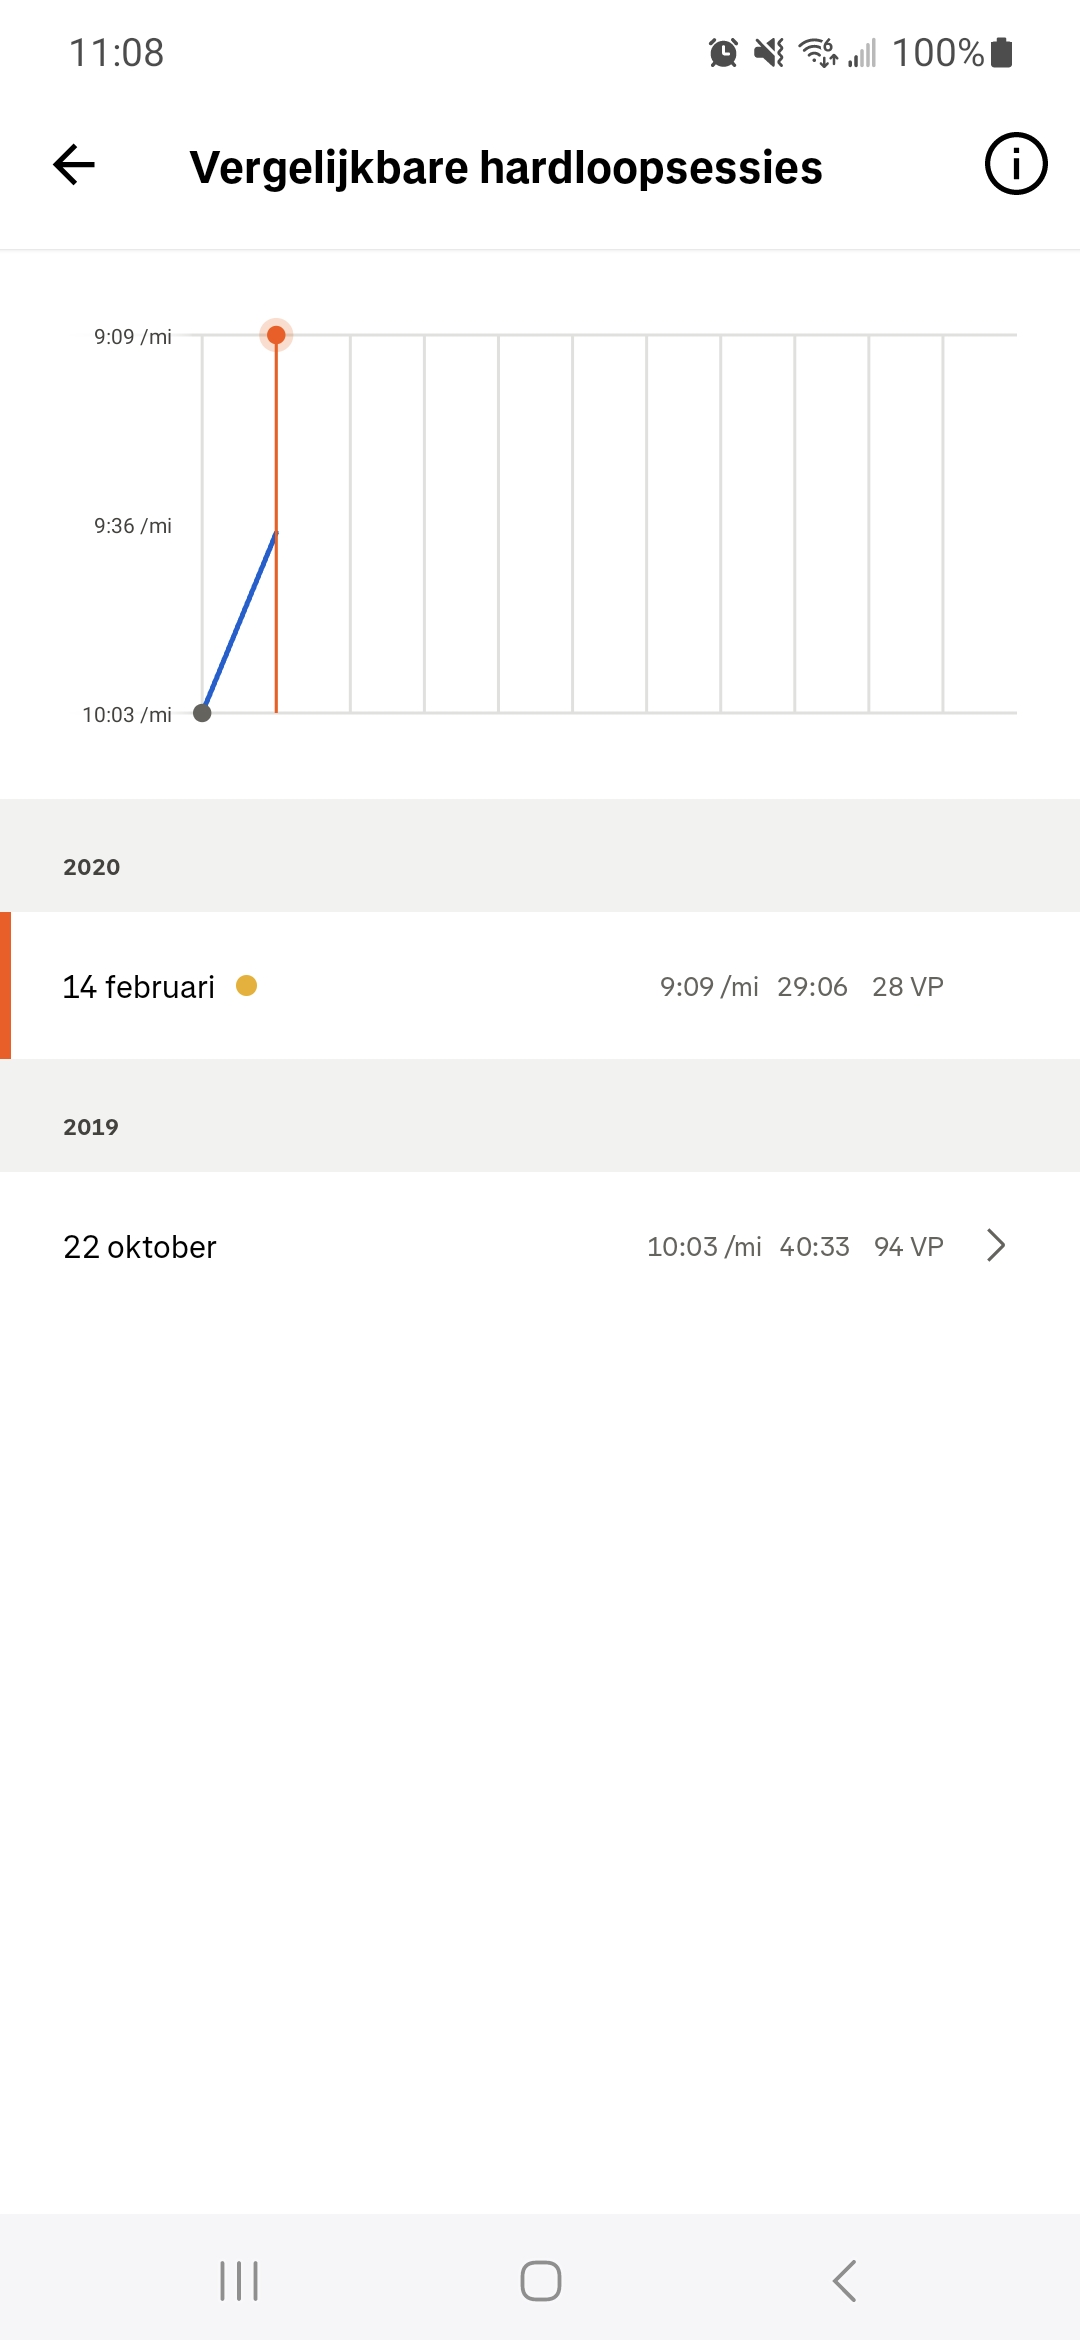Tap the Vergelijkbare hardloopsessies title
This screenshot has height=2340, width=1080.
click(506, 167)
